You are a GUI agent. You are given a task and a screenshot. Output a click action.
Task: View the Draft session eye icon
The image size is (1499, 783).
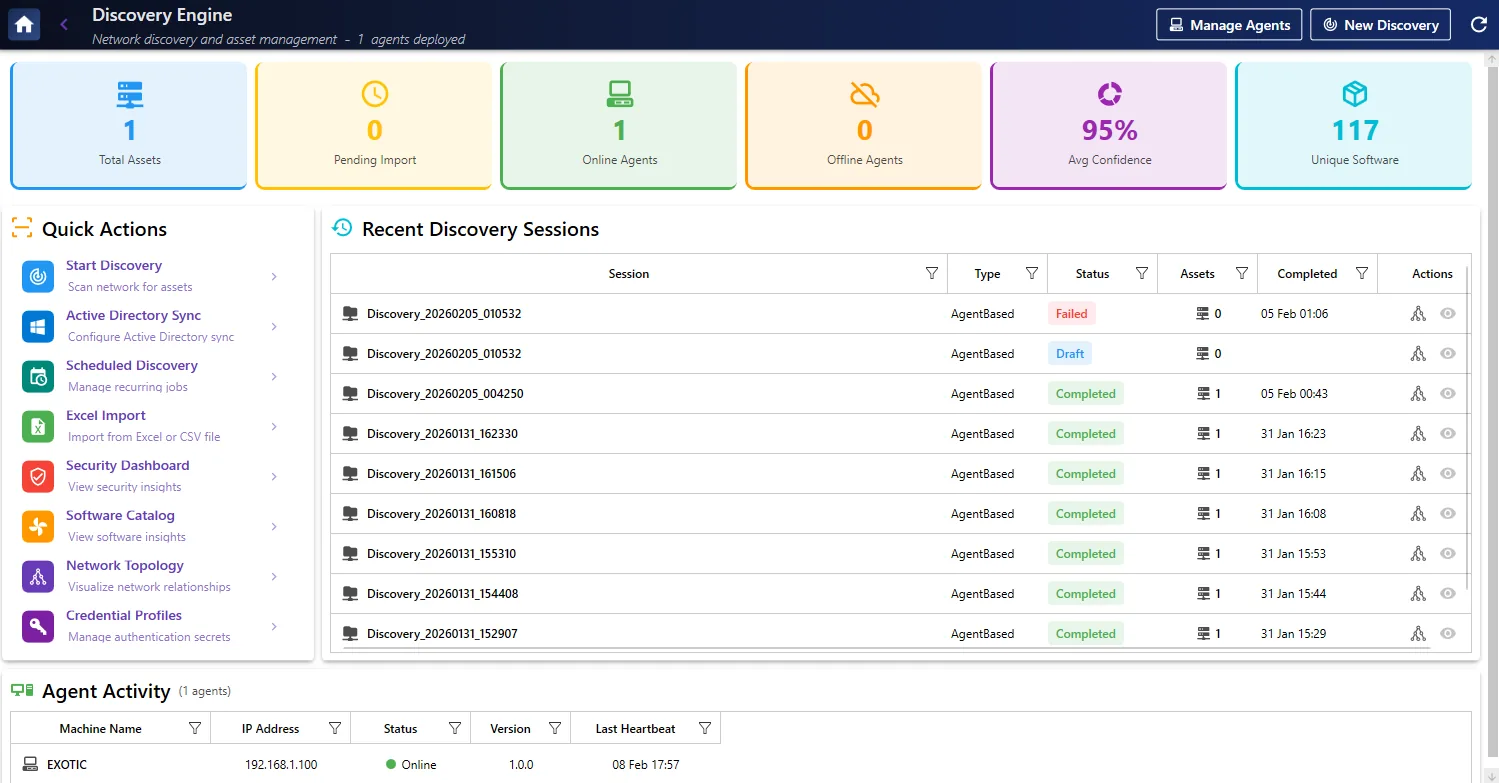click(x=1447, y=354)
